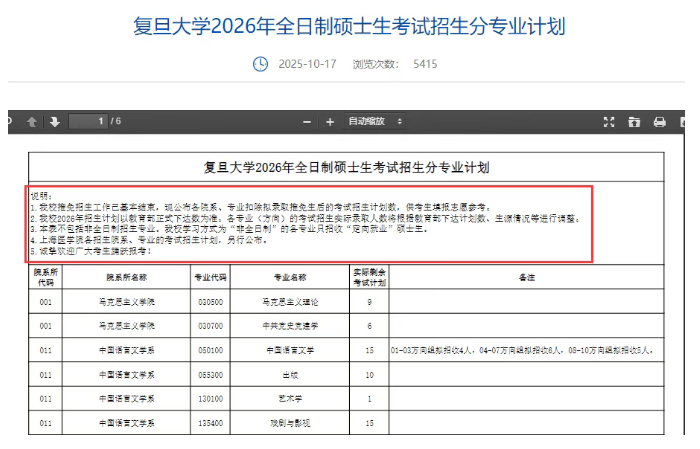This screenshot has width=700, height=449.
Task: Print the PDF document
Action: [659, 122]
